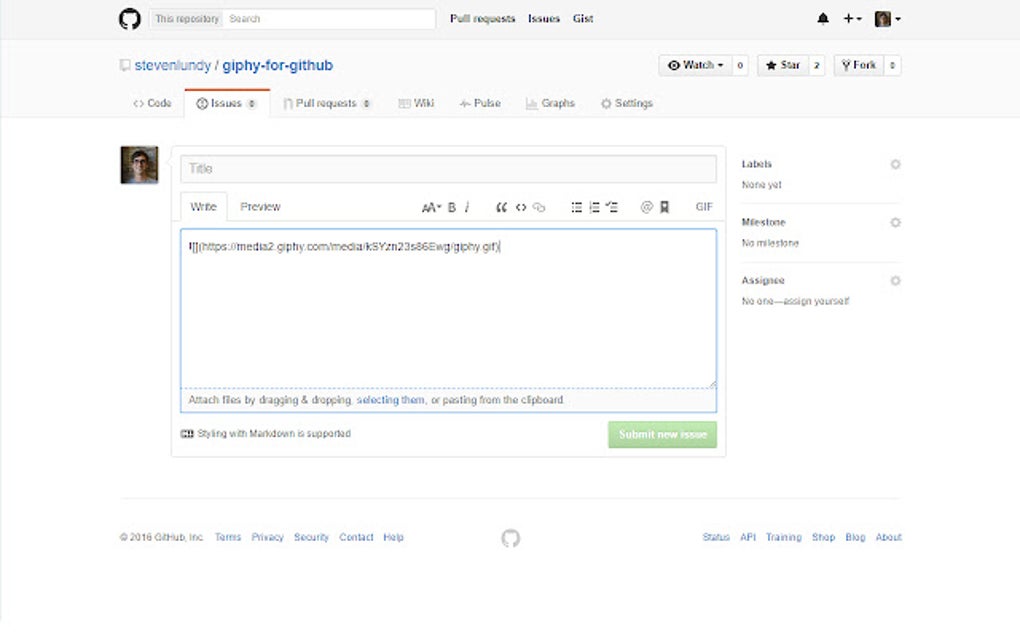Open footer Status link
1020x638 pixels.
point(716,537)
